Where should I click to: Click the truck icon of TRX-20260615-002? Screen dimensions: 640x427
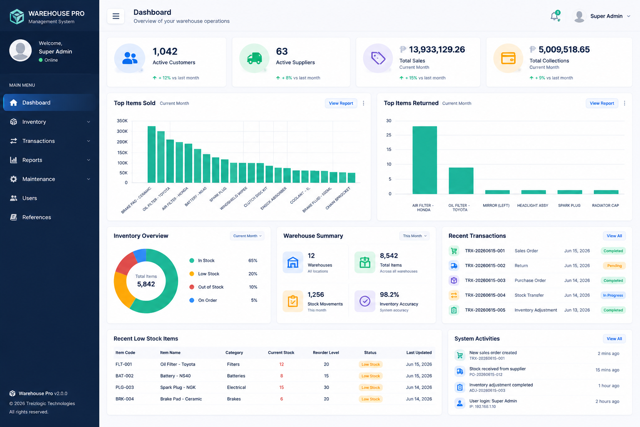pos(454,266)
